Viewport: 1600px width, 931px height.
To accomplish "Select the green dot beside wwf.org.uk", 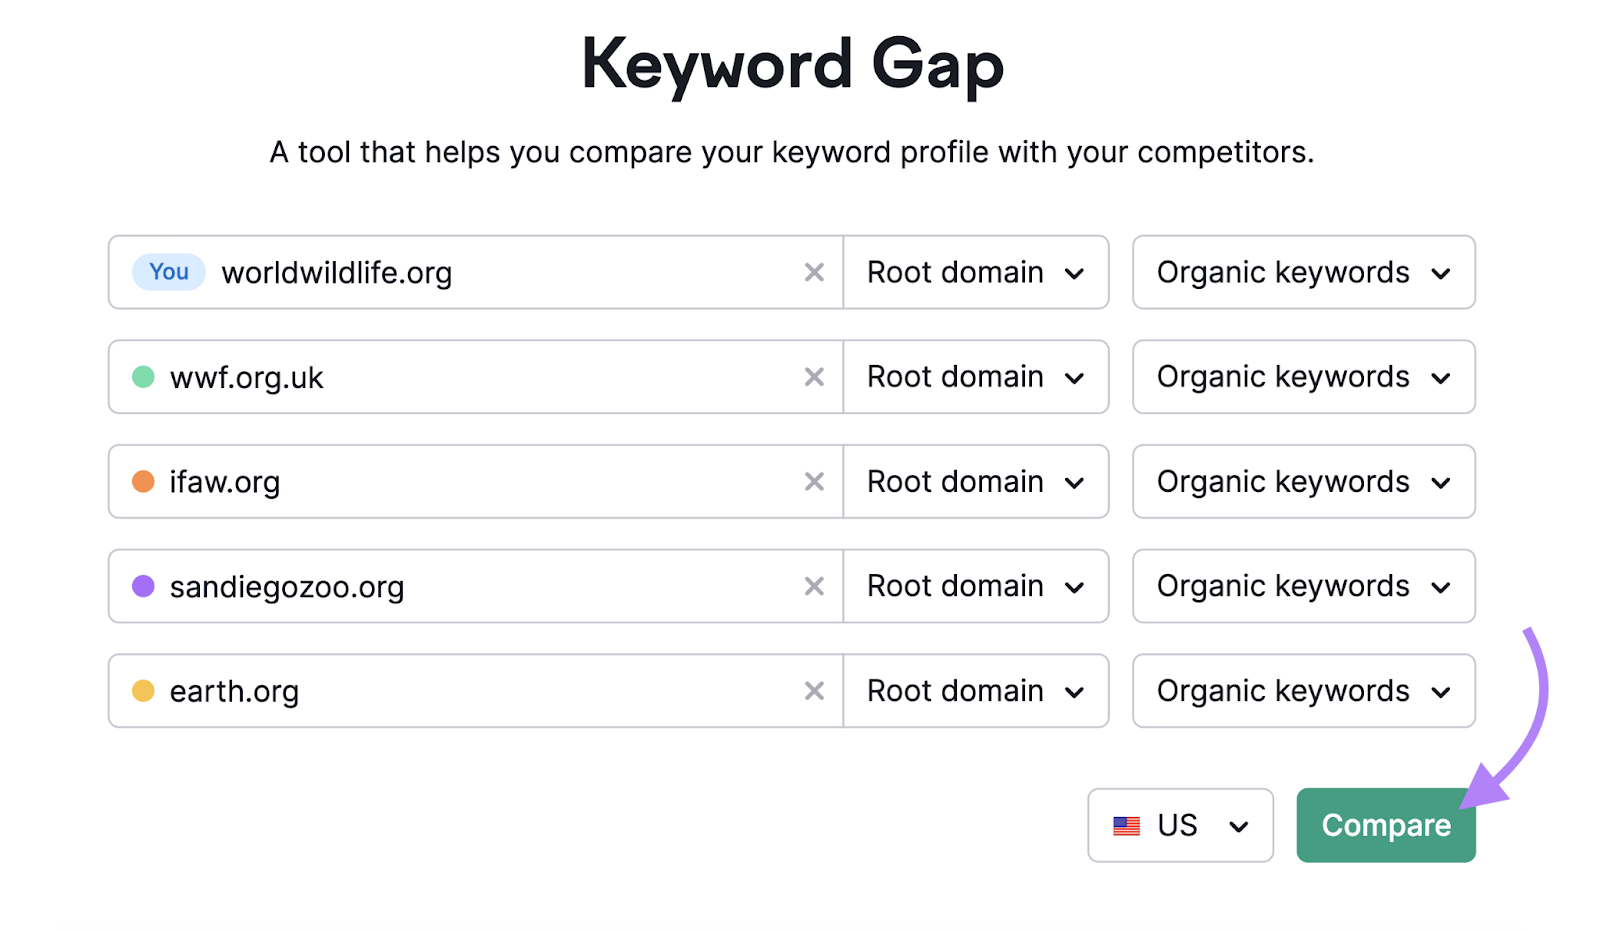I will pyautogui.click(x=142, y=377).
